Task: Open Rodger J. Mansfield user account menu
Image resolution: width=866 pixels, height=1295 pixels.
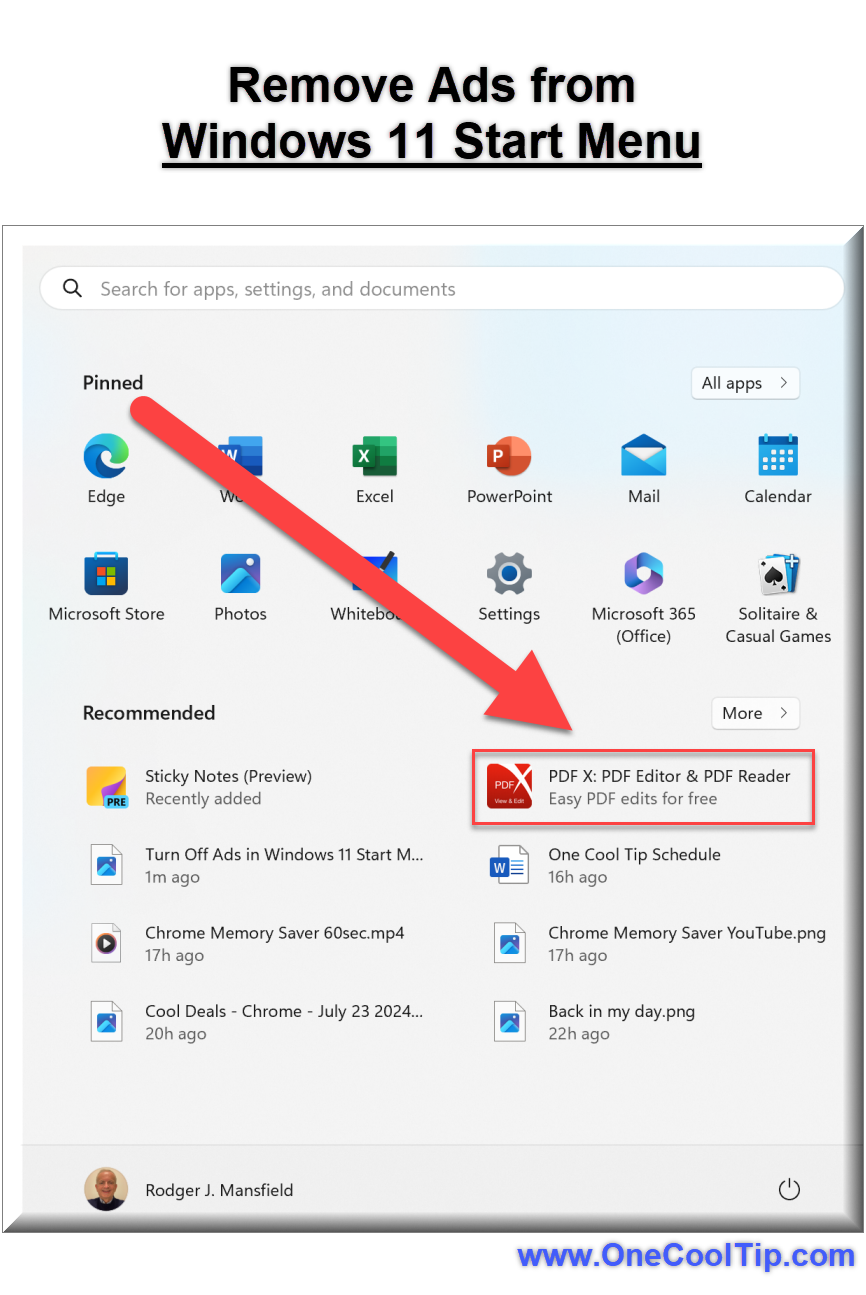Action: coord(190,1190)
